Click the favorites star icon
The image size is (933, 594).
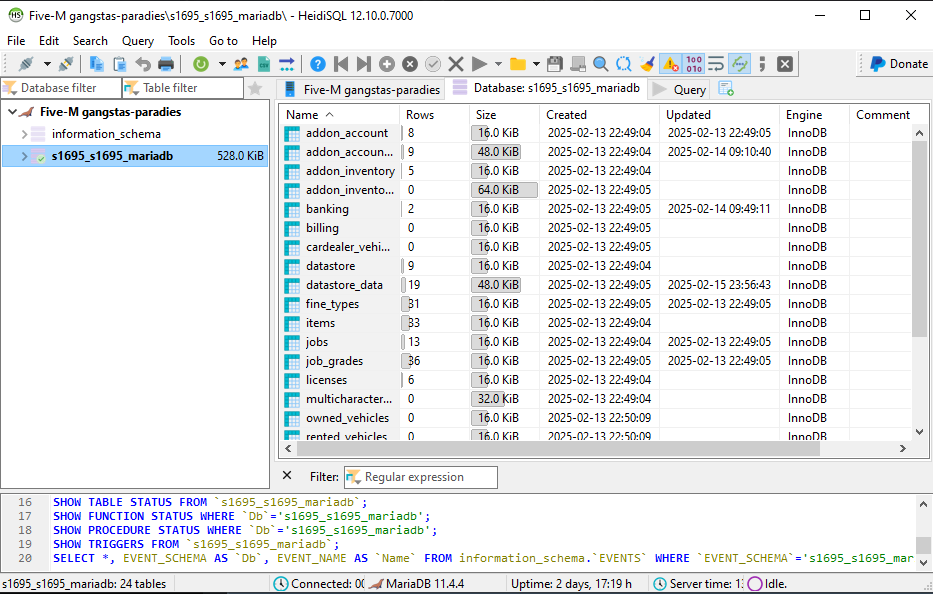click(255, 88)
